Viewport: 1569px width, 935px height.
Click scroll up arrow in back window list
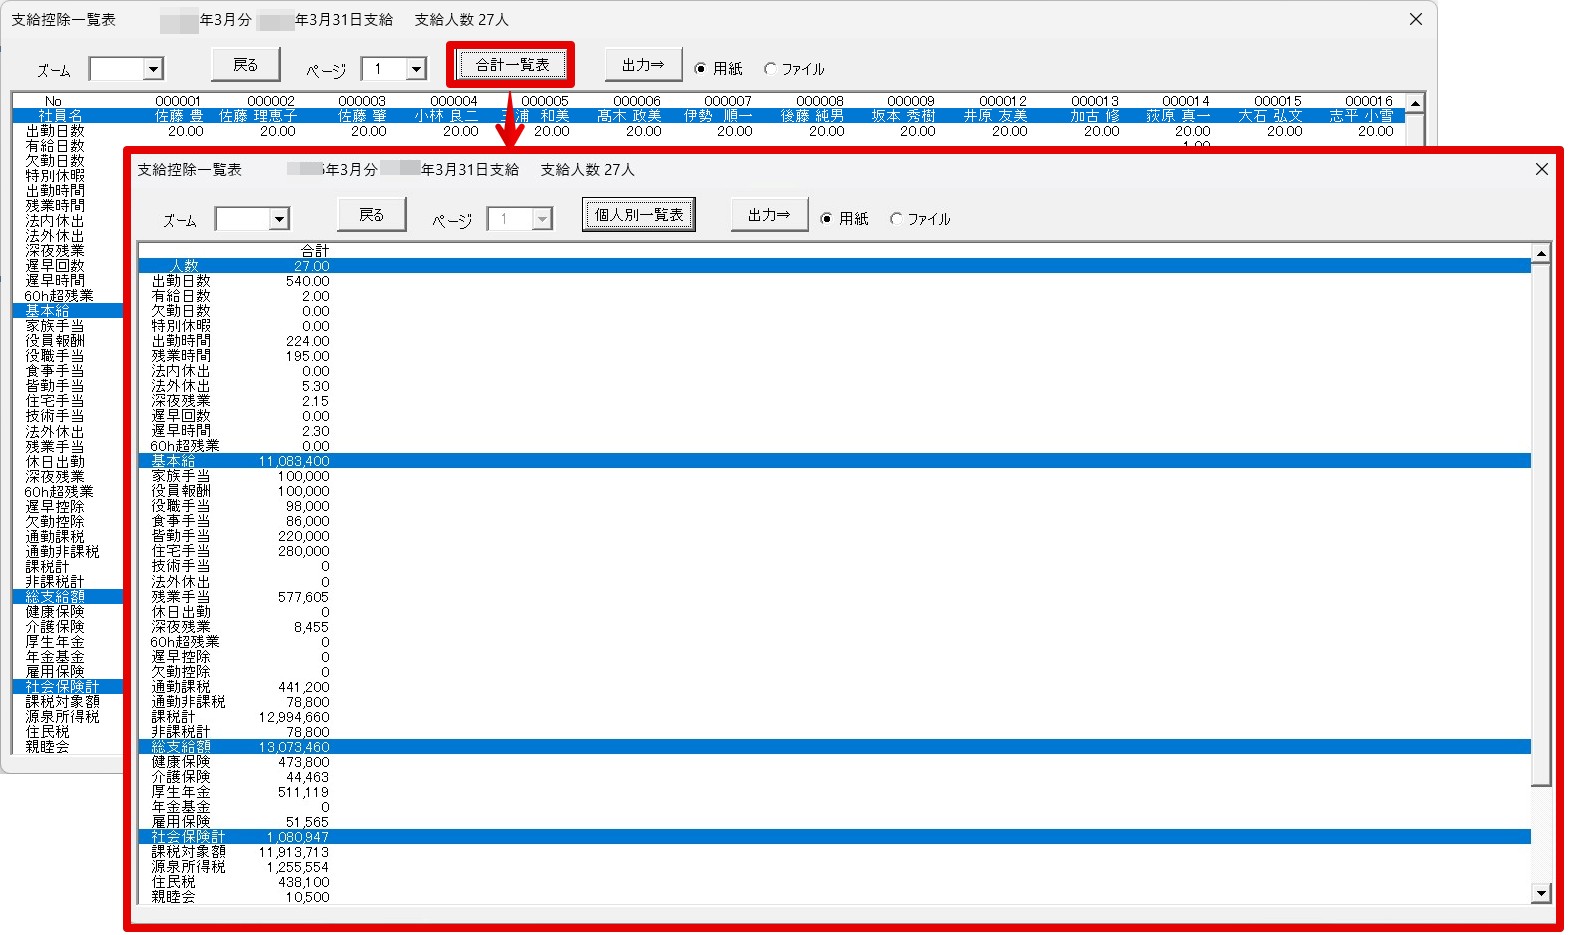1414,103
